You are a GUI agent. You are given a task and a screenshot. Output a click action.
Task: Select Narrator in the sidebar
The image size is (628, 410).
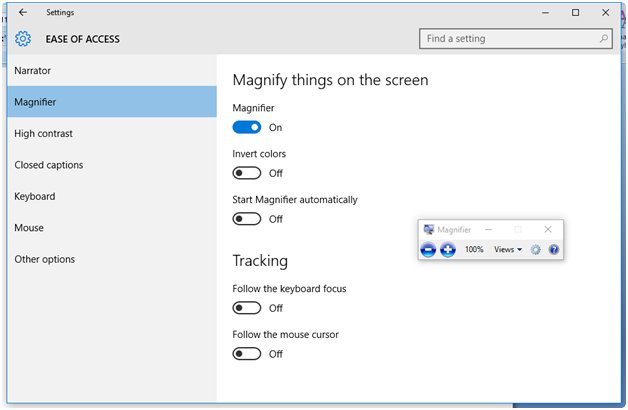[33, 71]
